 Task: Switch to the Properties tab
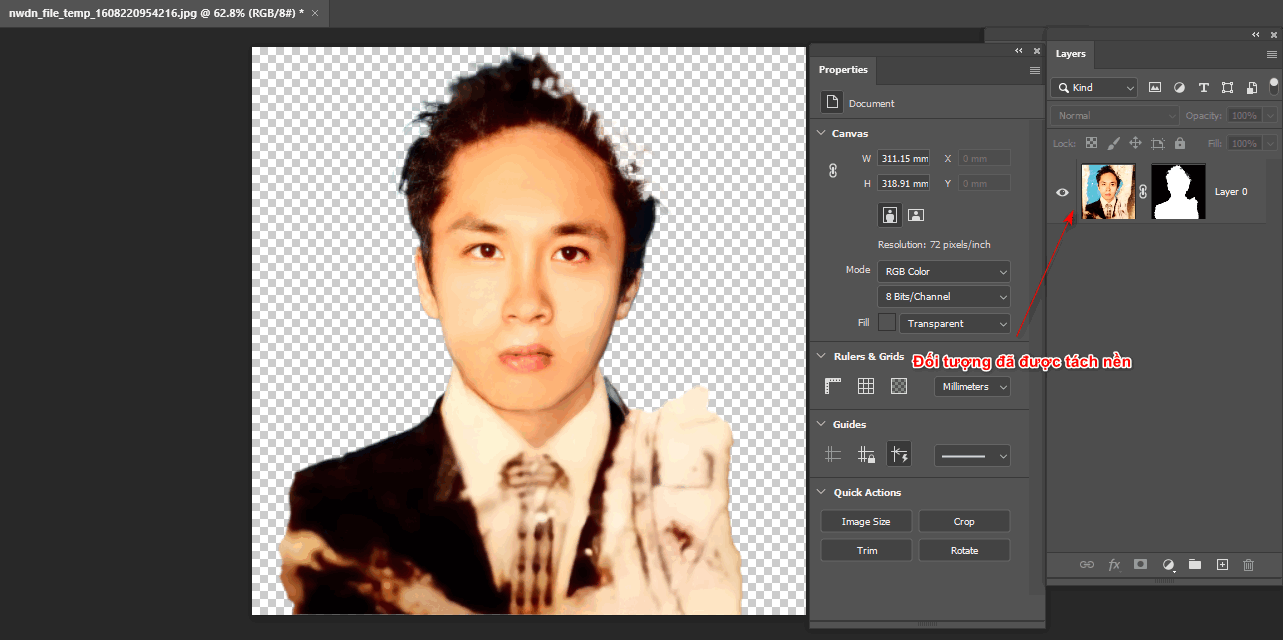842,70
